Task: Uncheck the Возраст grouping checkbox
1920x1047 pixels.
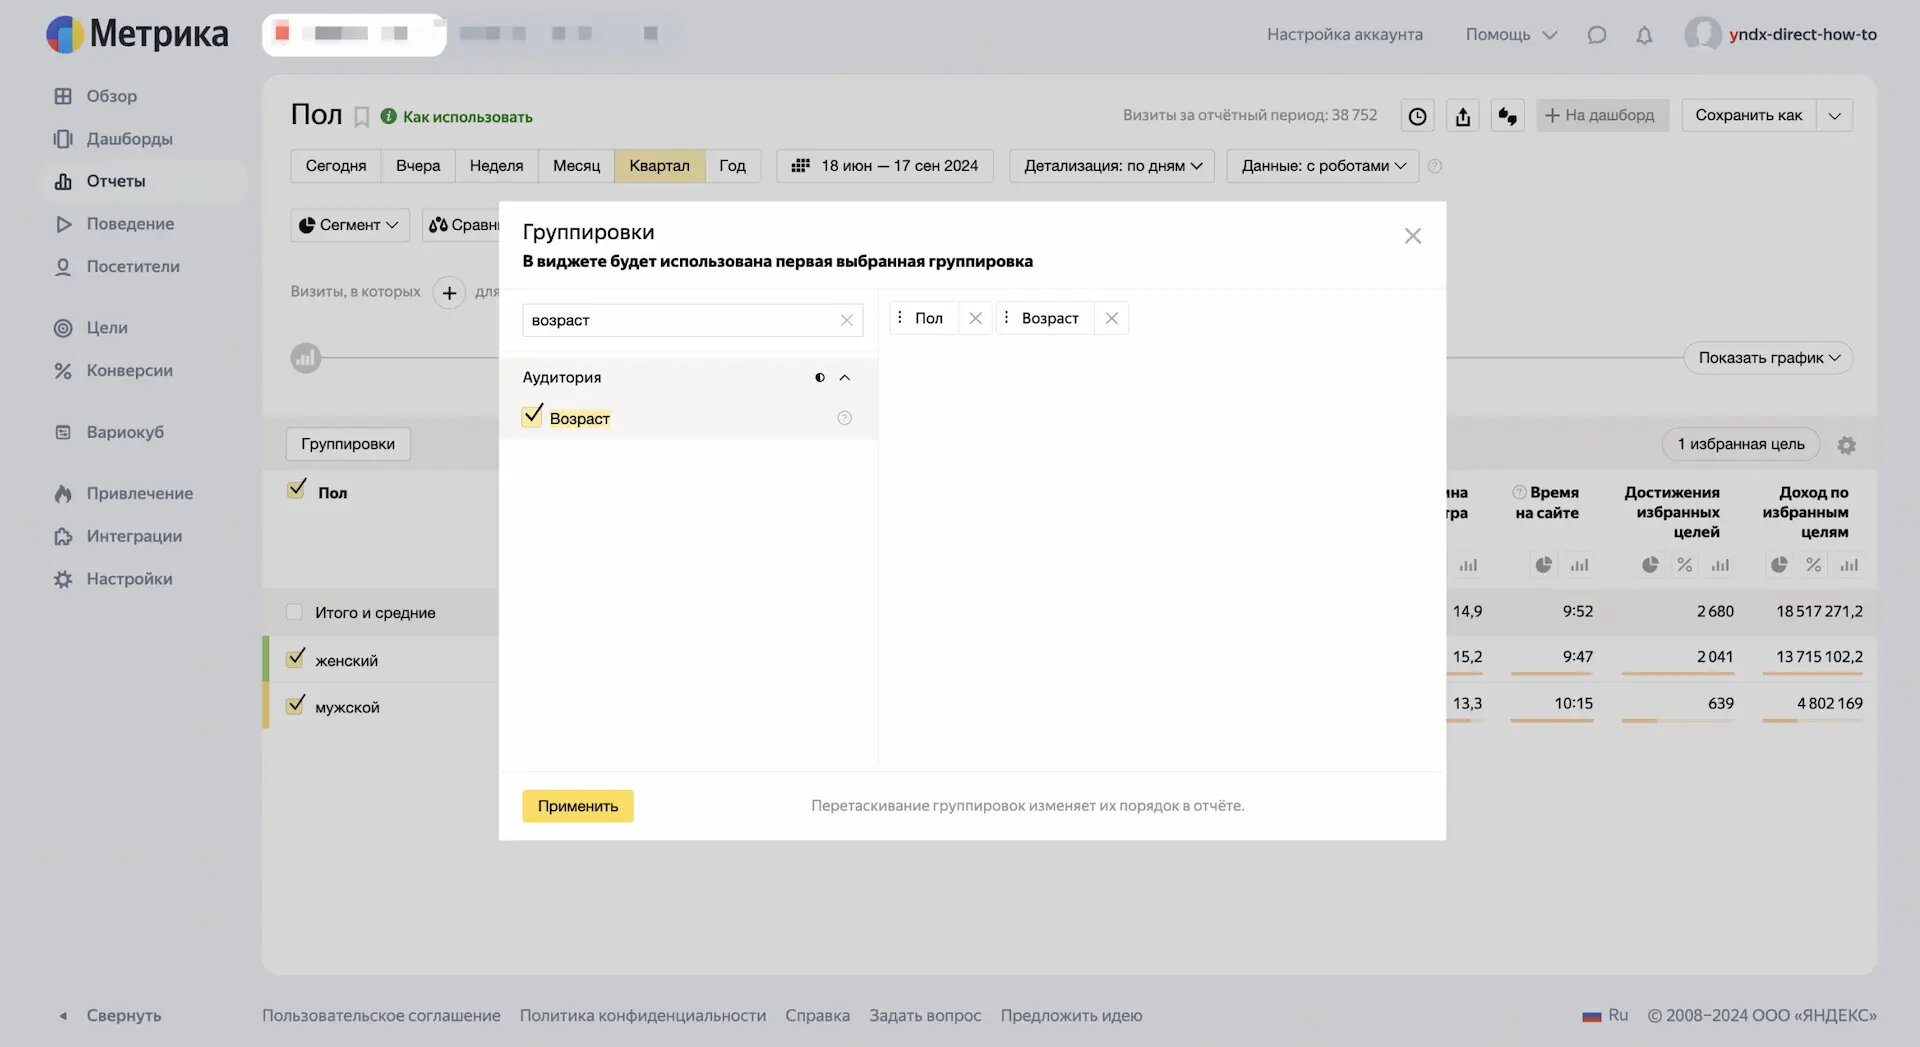Action: (533, 416)
